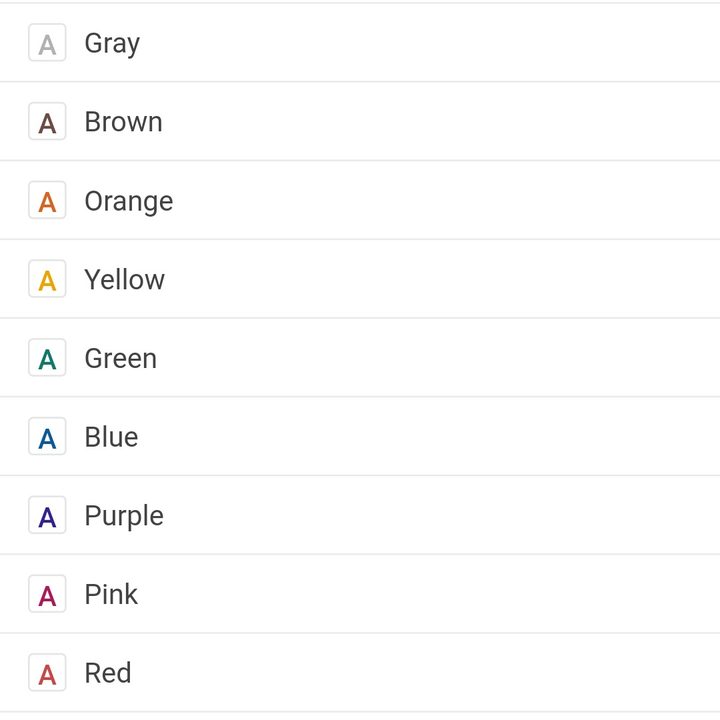Click the pink letter A icon
The image size is (720, 720).
(47, 594)
